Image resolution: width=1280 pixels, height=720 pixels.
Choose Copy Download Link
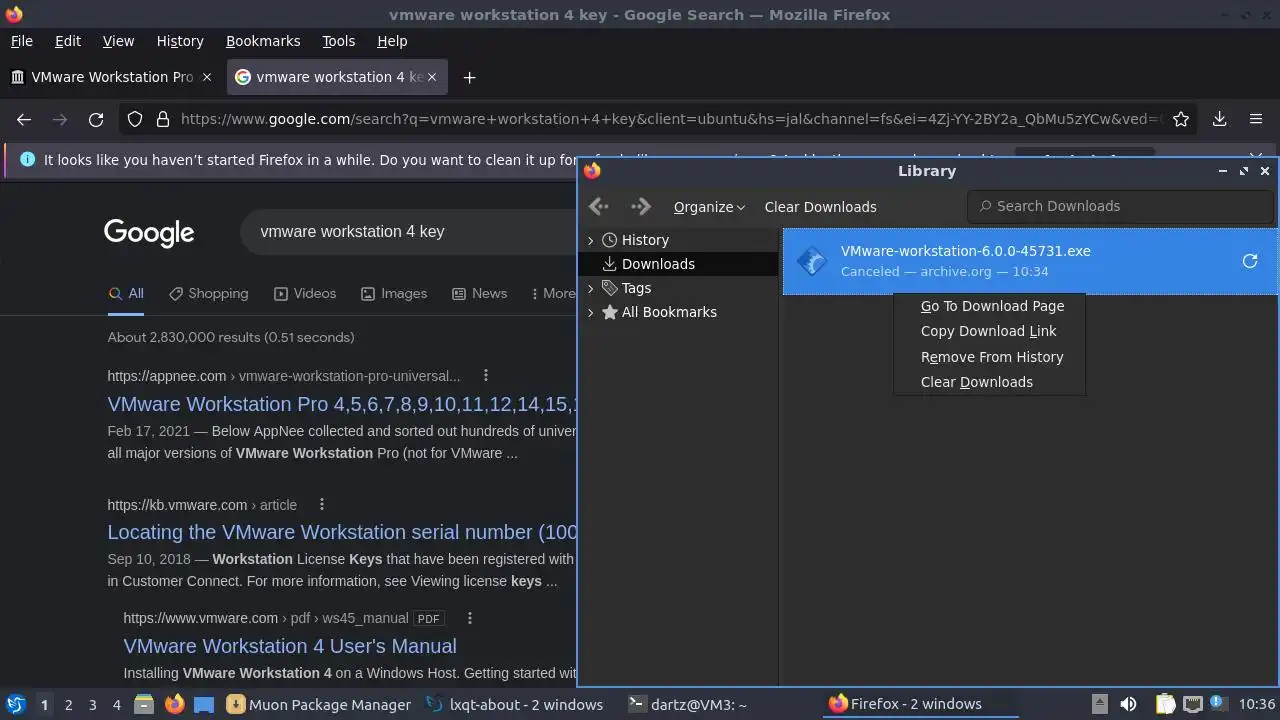(x=990, y=331)
